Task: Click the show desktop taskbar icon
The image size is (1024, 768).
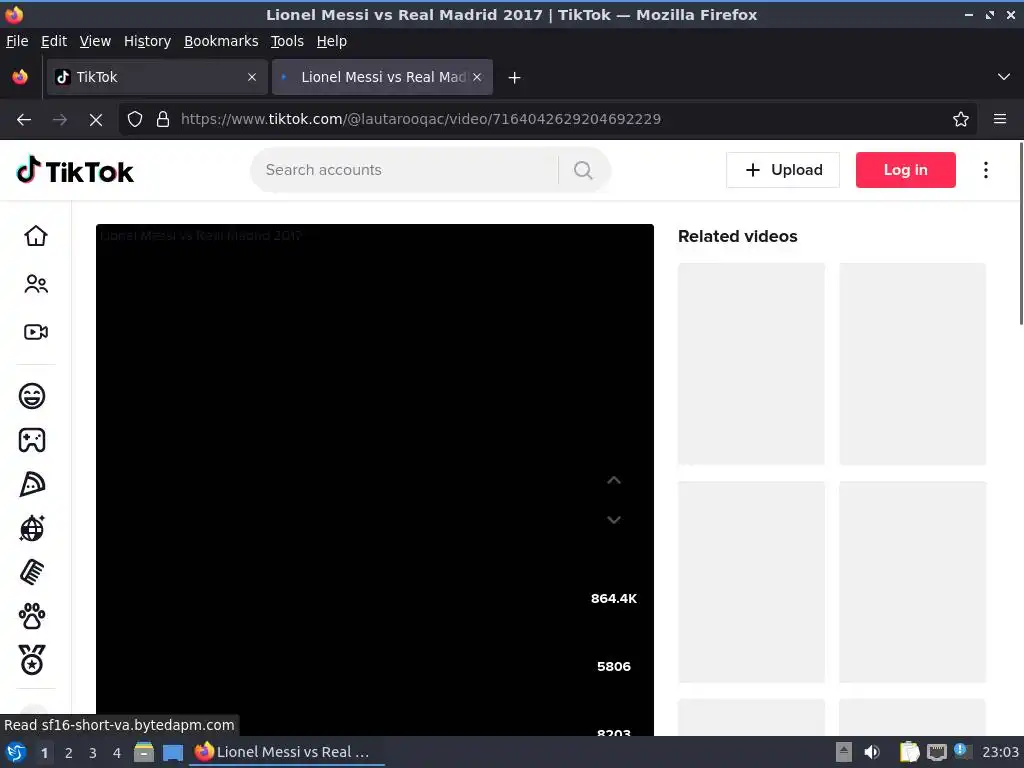Action: pyautogui.click(x=173, y=752)
